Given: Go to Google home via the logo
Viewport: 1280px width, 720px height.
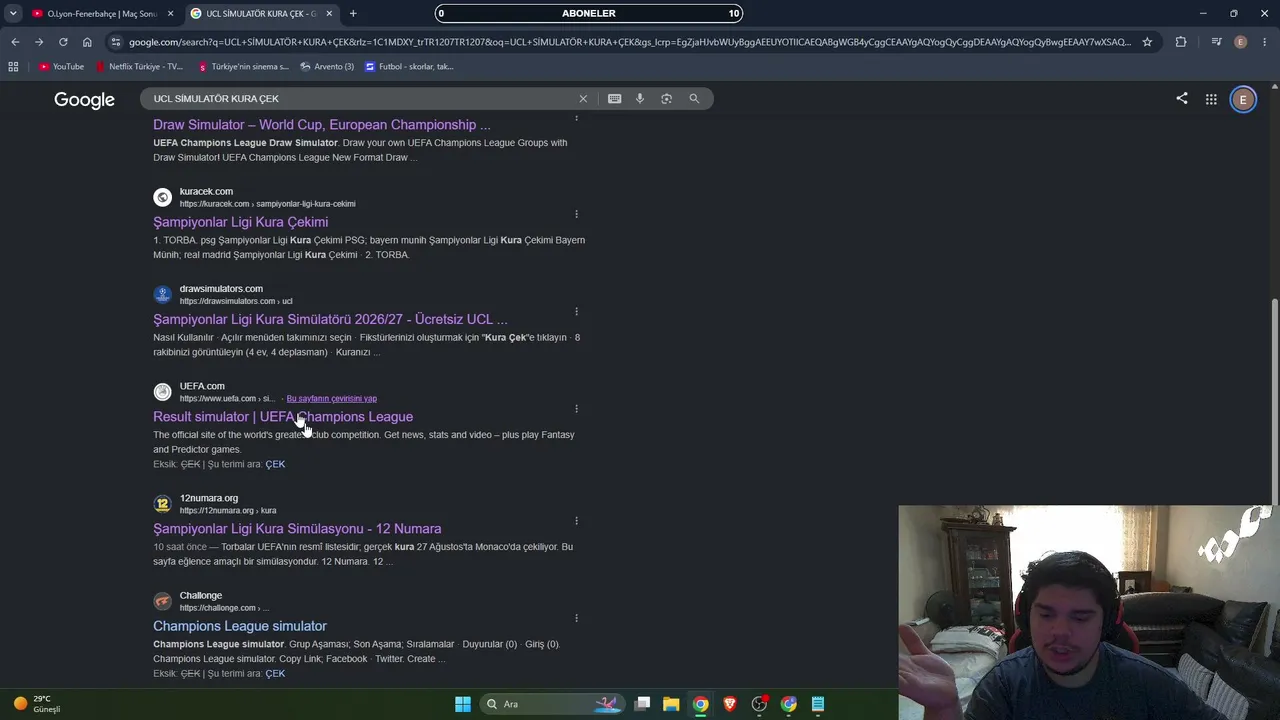Looking at the screenshot, I should pos(84,100).
